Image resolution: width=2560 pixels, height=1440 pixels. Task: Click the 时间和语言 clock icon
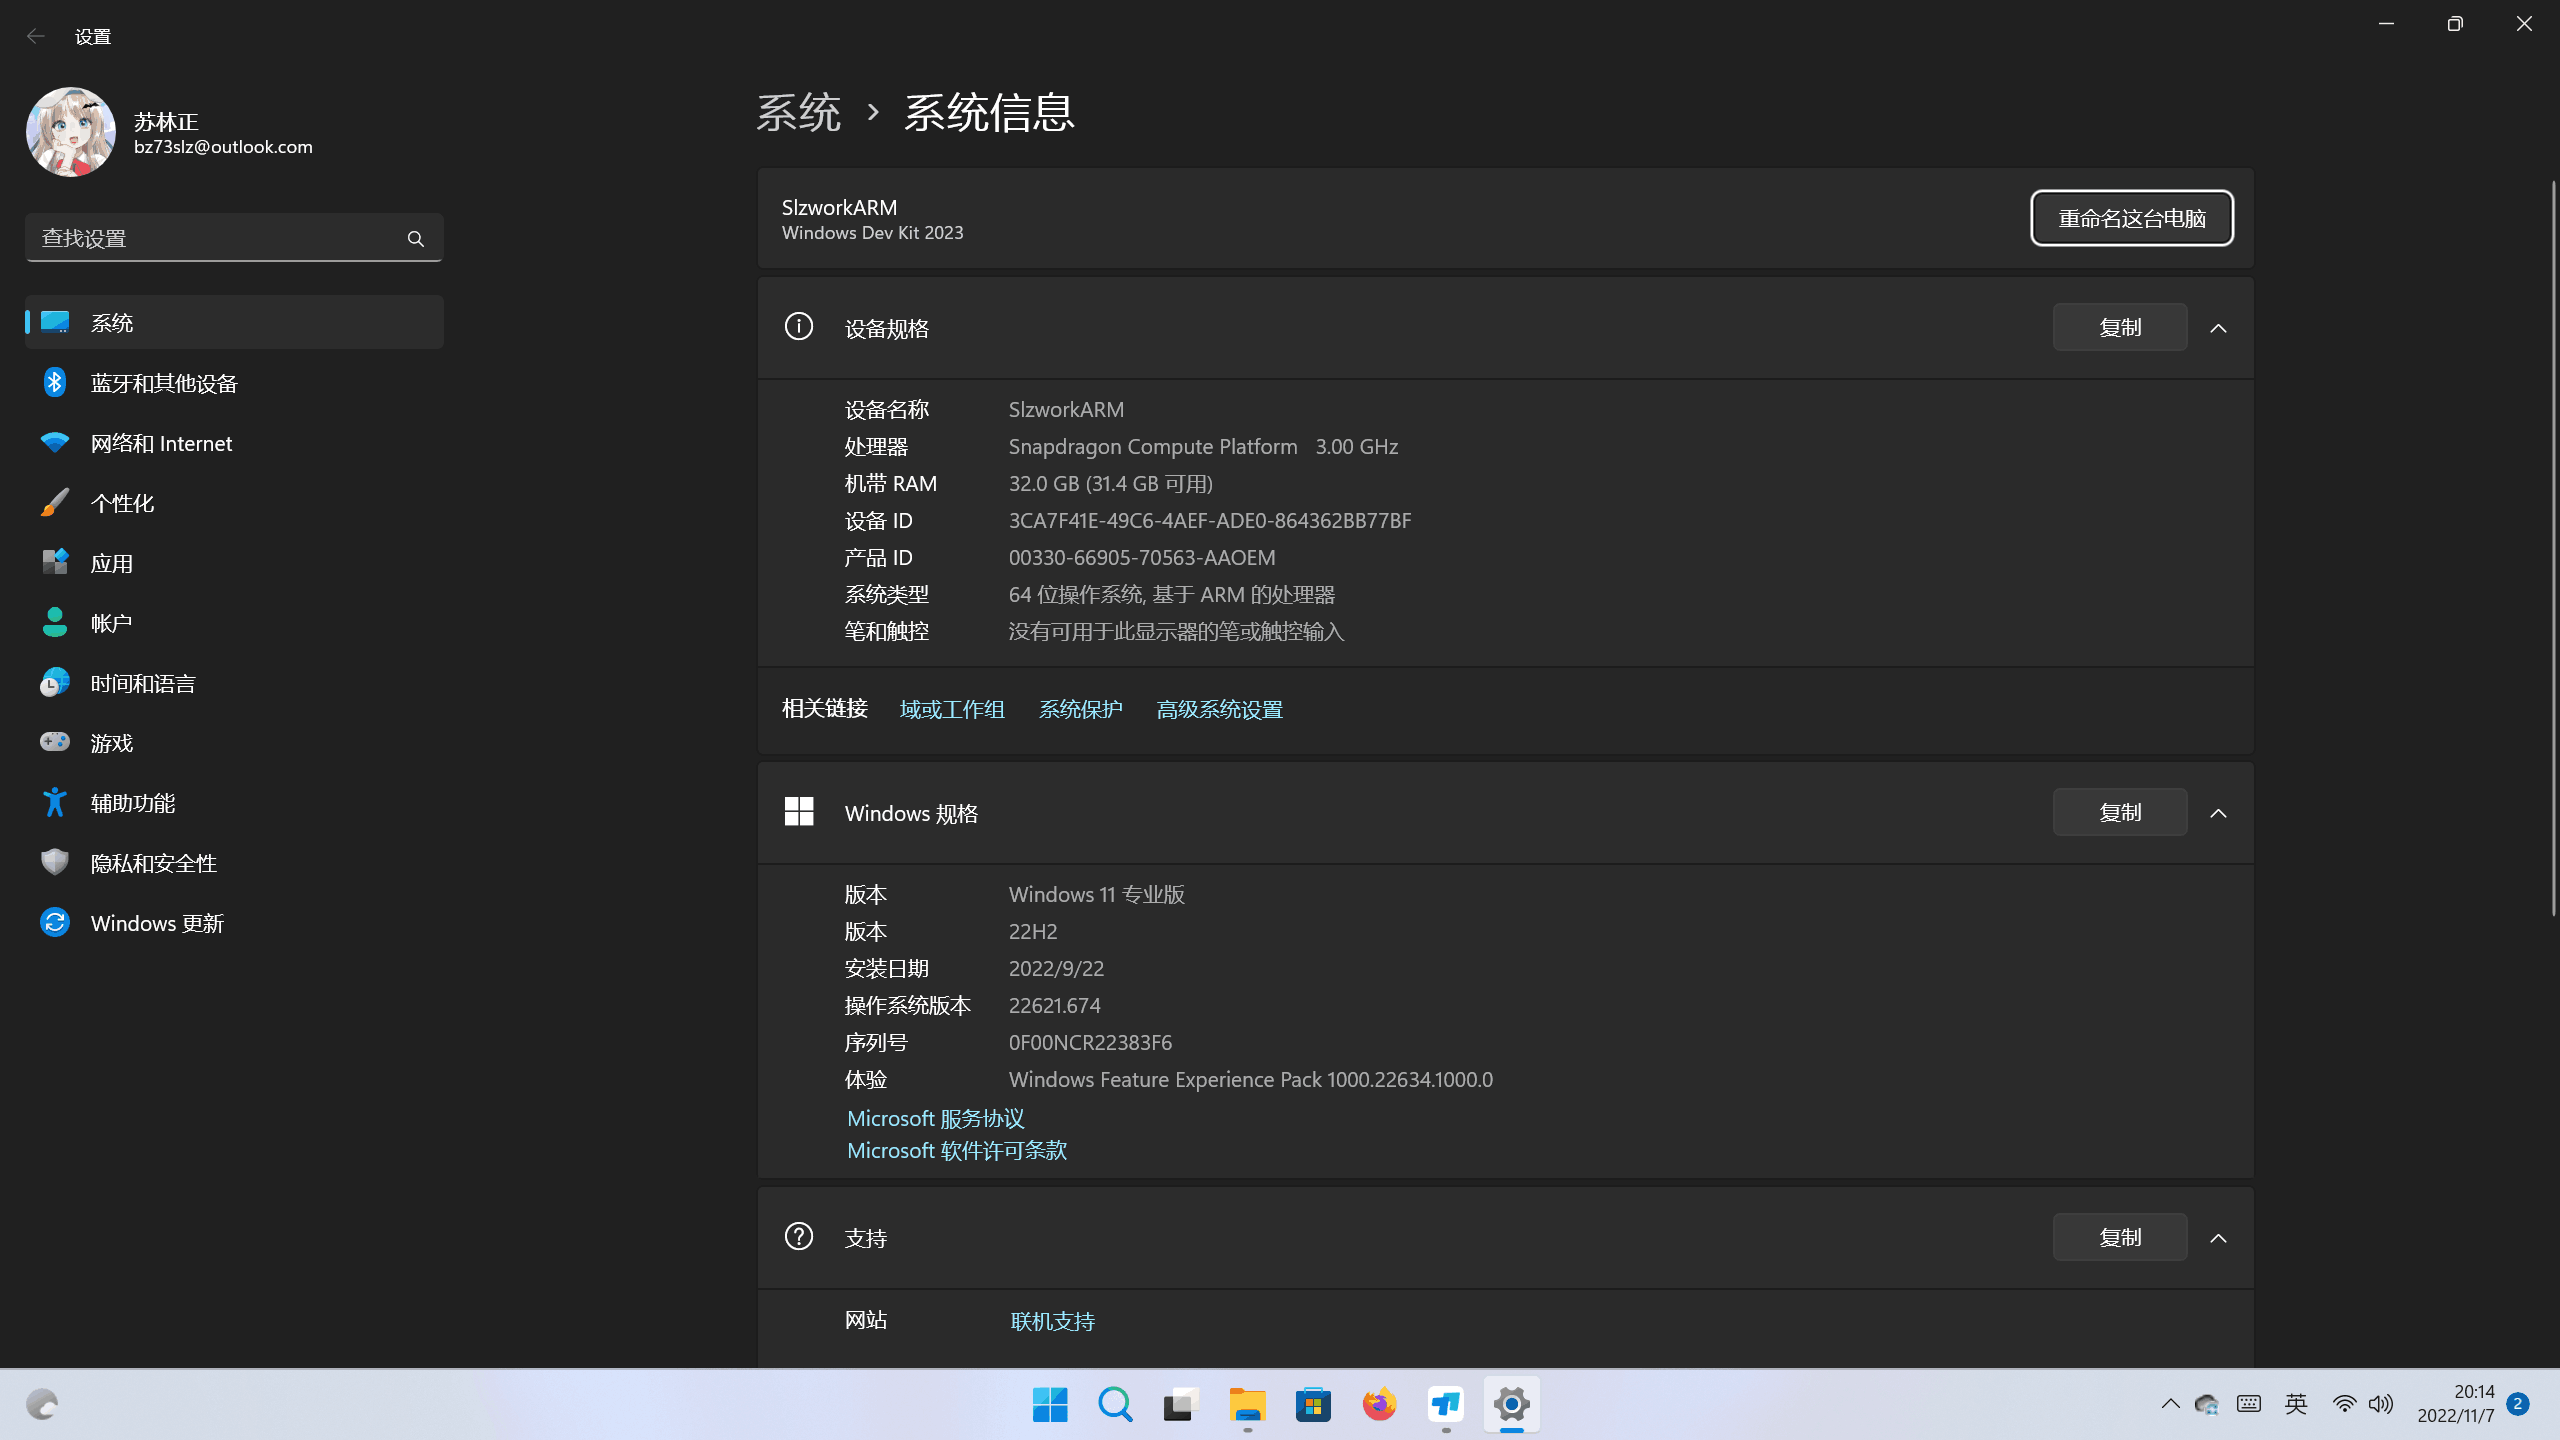tap(55, 682)
